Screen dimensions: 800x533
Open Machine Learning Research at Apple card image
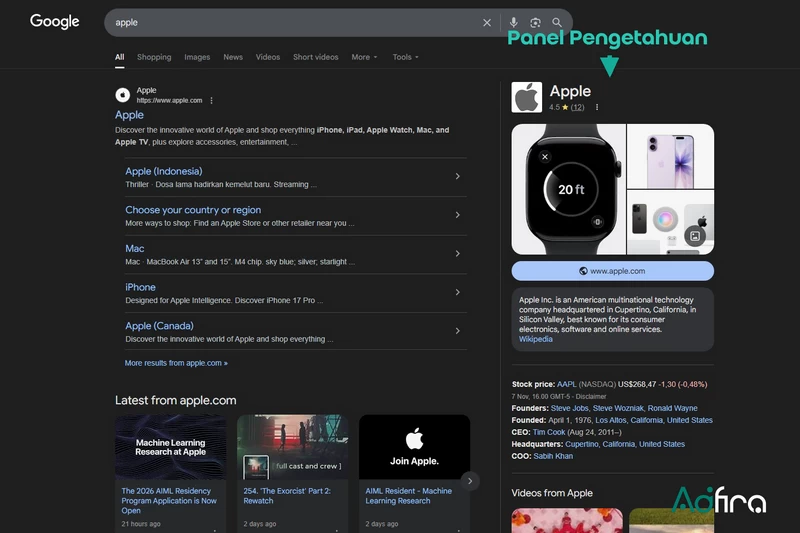pyautogui.click(x=170, y=447)
